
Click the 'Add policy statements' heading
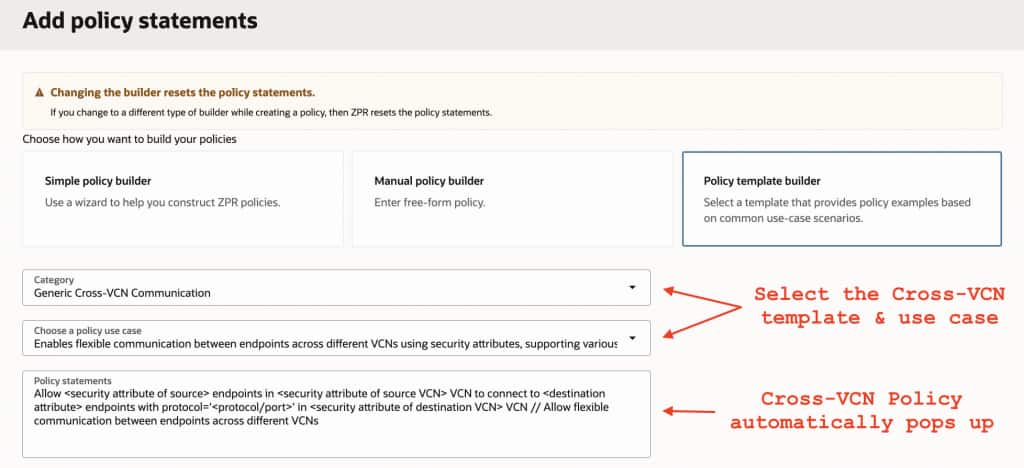pos(139,20)
